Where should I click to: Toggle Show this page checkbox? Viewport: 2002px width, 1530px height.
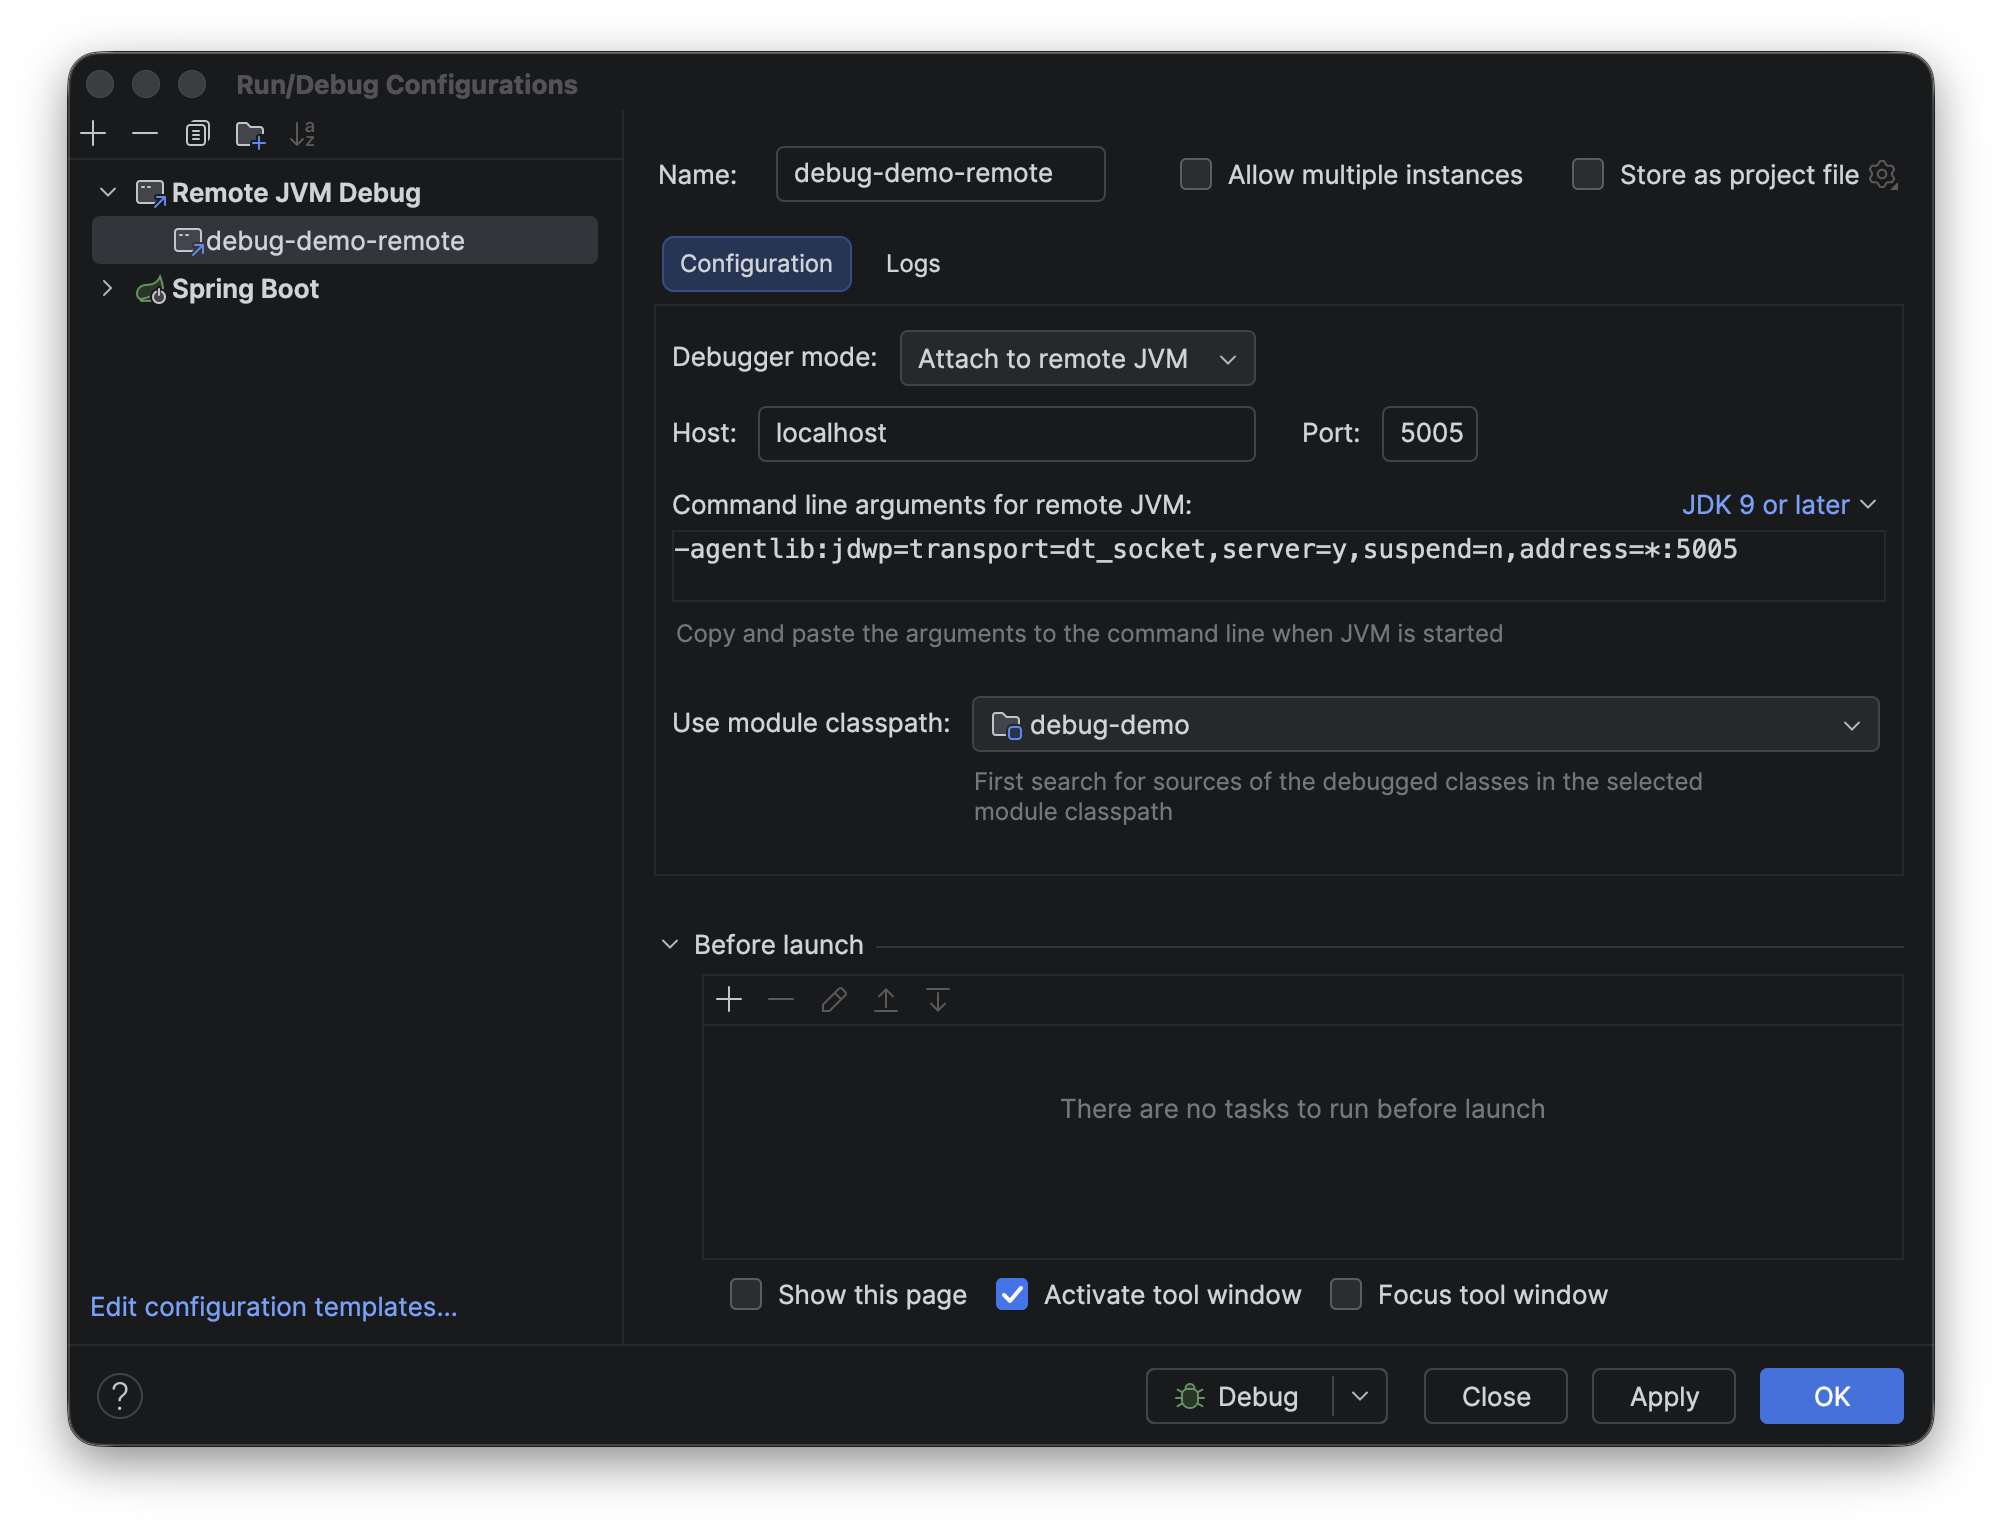click(746, 1294)
